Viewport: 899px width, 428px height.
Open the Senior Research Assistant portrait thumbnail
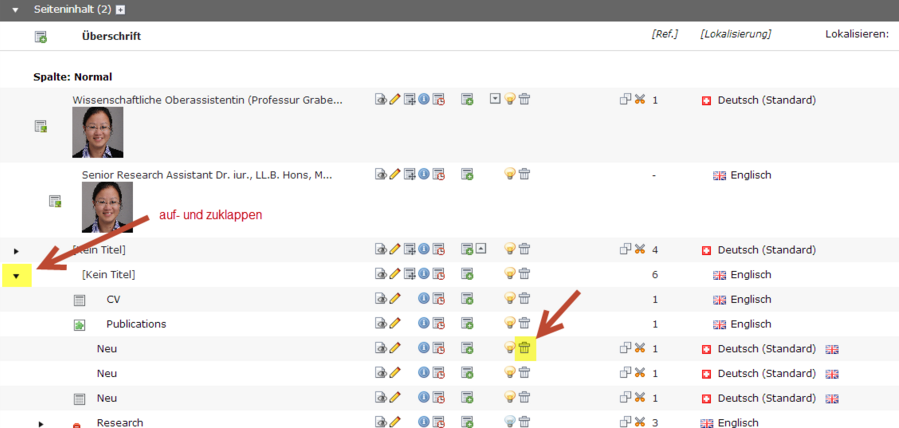[107, 207]
